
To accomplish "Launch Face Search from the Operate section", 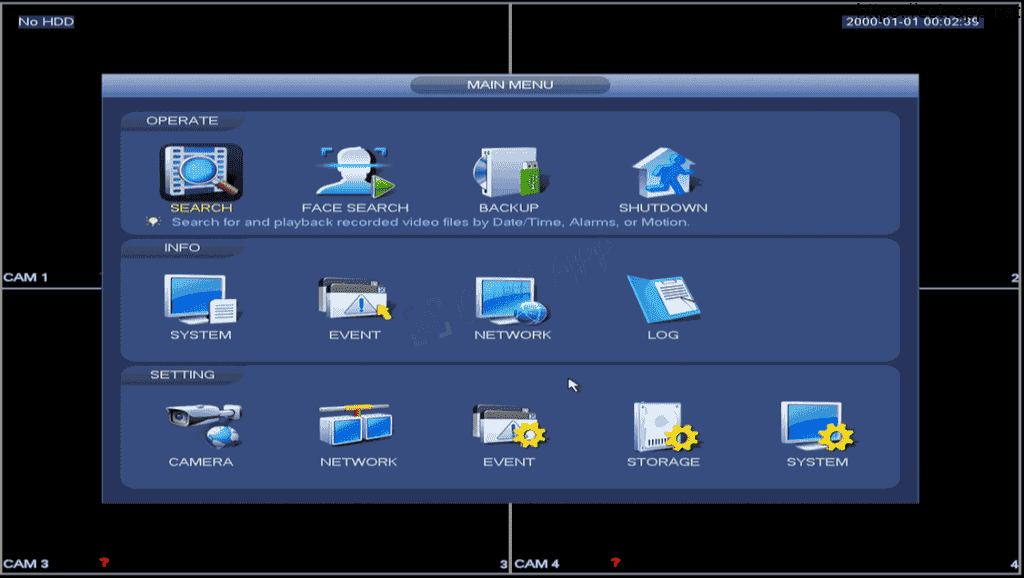I will pos(355,173).
